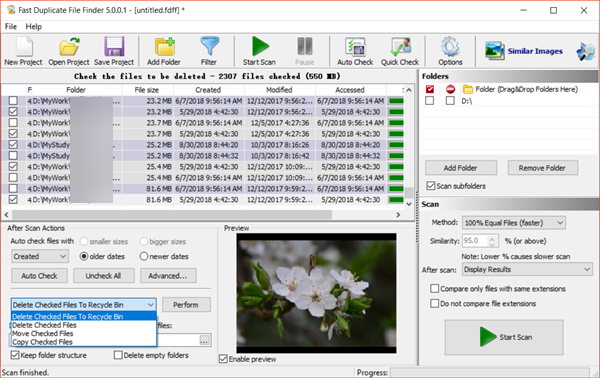Image resolution: width=600 pixels, height=378 pixels.
Task: Sort by the Modified column header
Action: point(279,90)
